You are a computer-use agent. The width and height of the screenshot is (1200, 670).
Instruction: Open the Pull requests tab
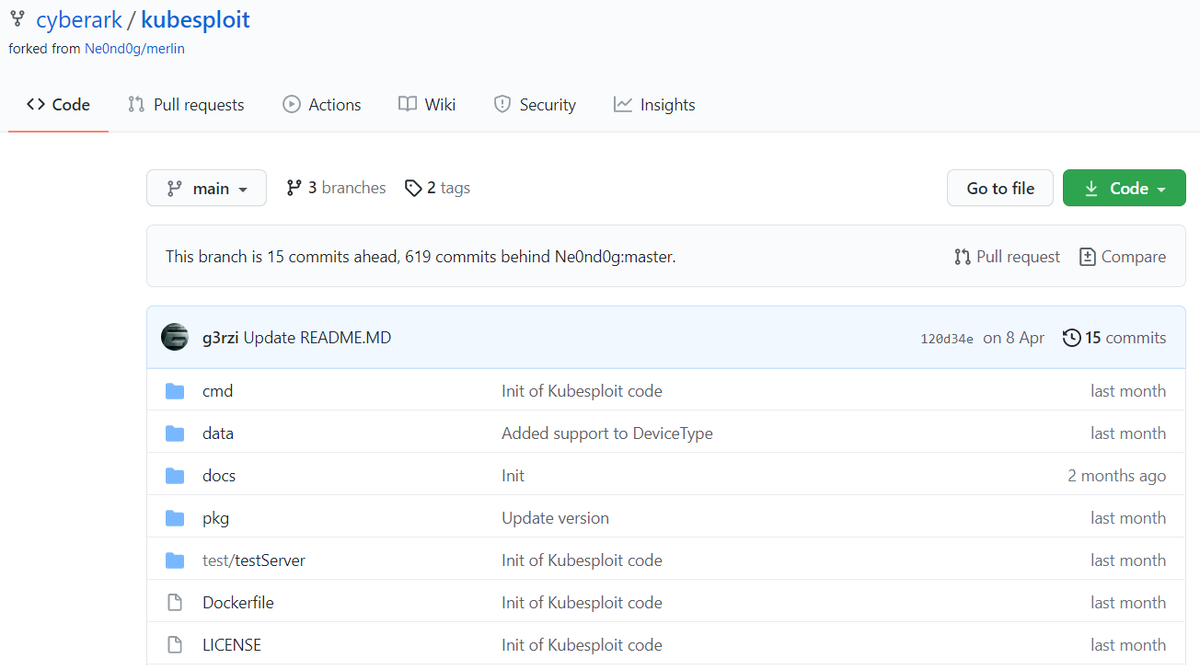[186, 105]
